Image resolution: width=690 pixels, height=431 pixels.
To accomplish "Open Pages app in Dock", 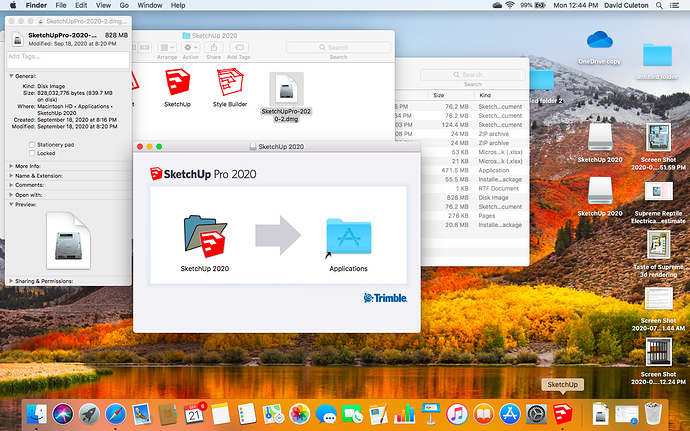I will click(378, 414).
